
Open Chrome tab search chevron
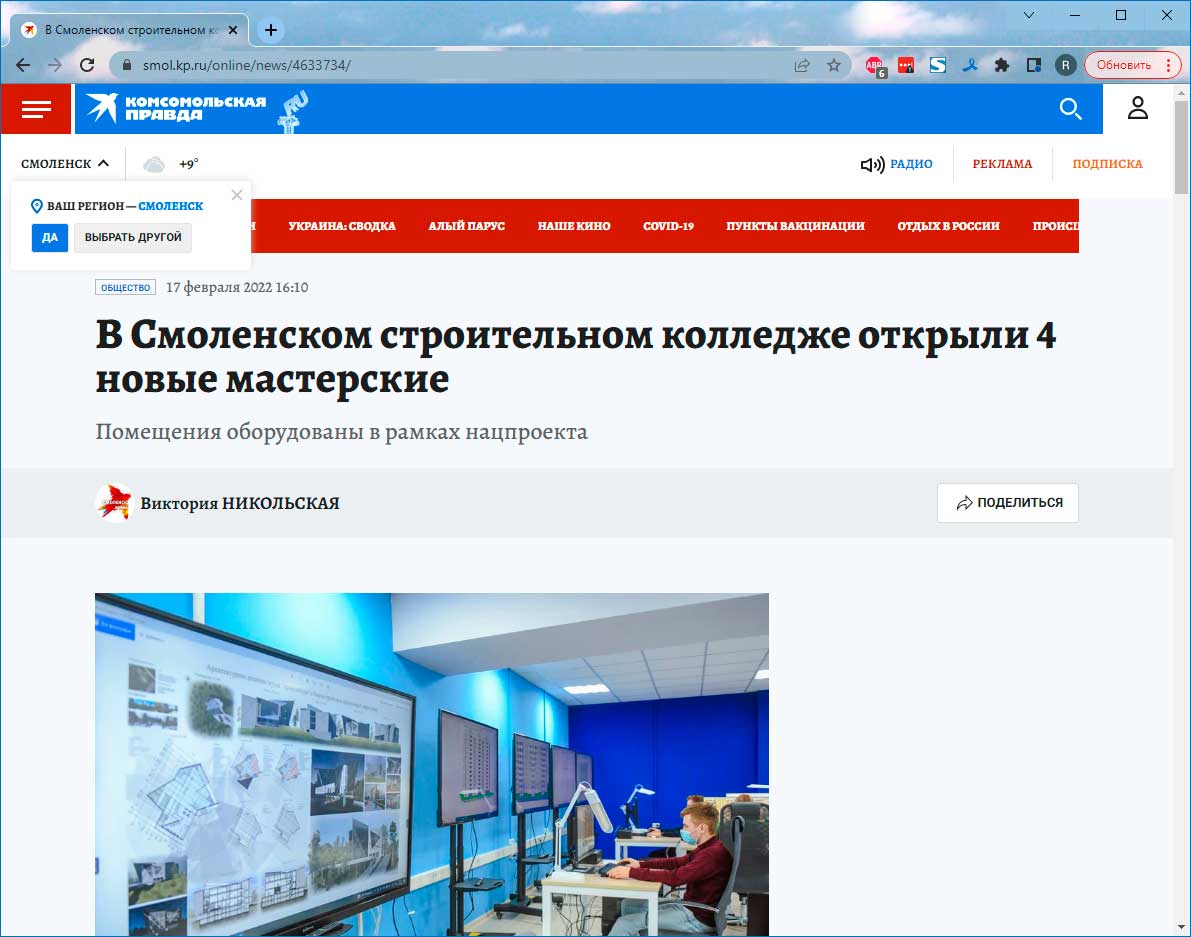pos(1030,15)
